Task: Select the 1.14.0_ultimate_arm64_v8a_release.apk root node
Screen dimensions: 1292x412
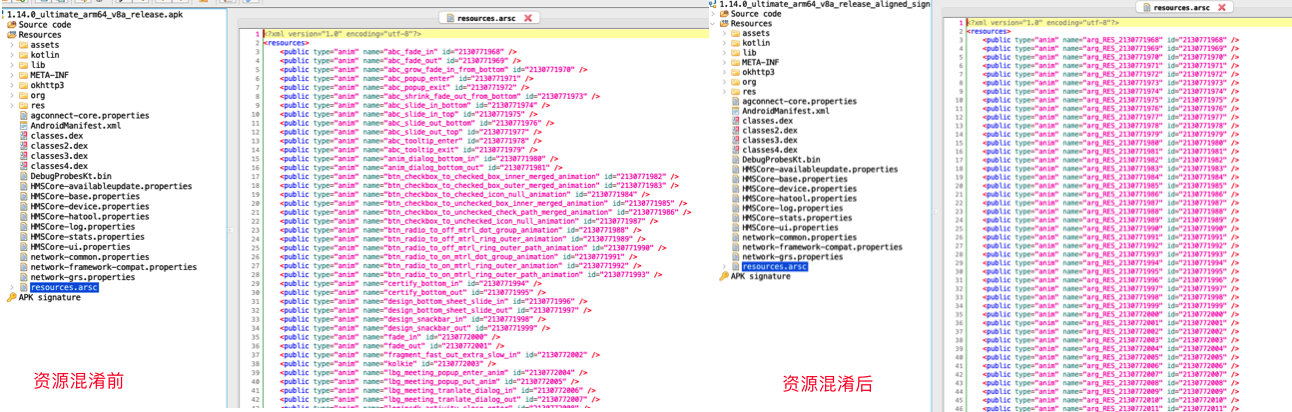Action: (x=95, y=14)
